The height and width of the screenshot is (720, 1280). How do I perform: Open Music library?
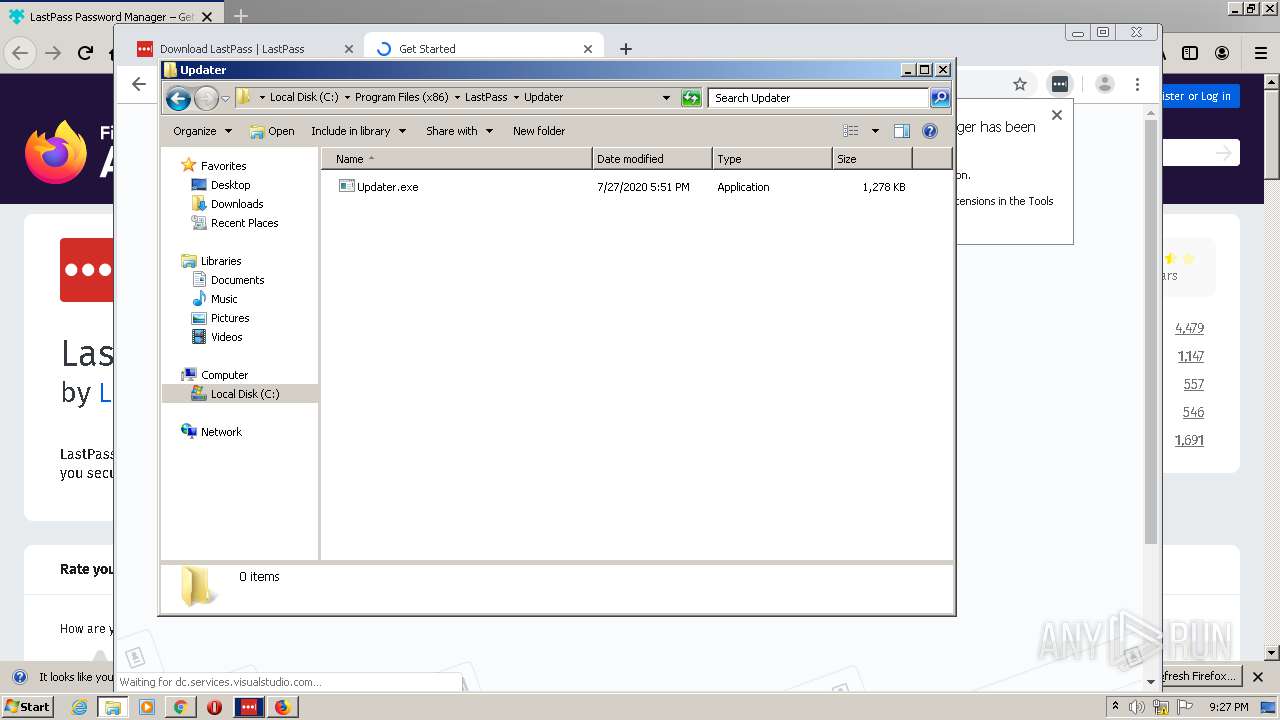tap(224, 299)
